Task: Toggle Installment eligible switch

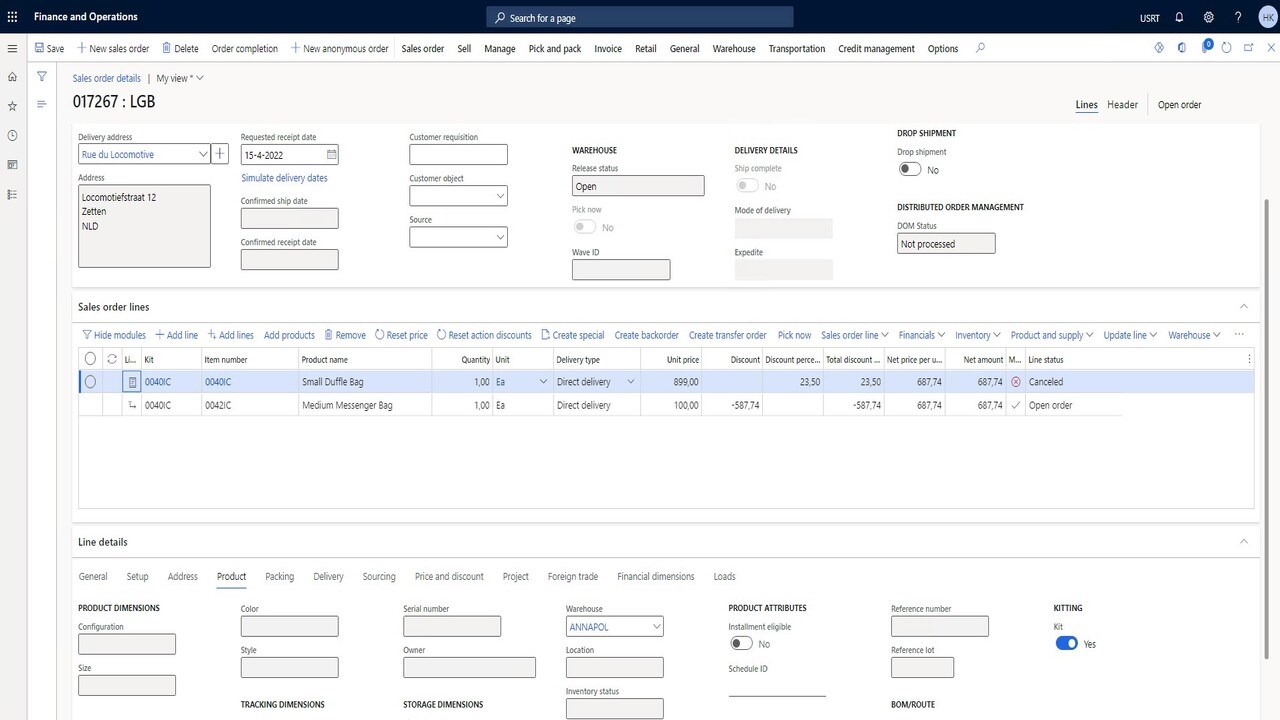Action: click(741, 643)
